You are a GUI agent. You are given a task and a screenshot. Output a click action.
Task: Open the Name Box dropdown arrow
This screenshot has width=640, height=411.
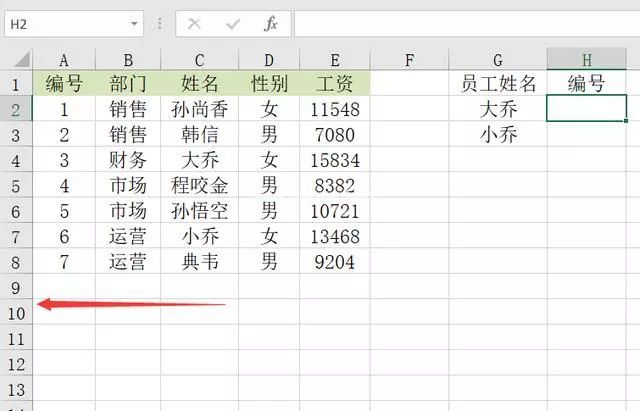pos(135,23)
